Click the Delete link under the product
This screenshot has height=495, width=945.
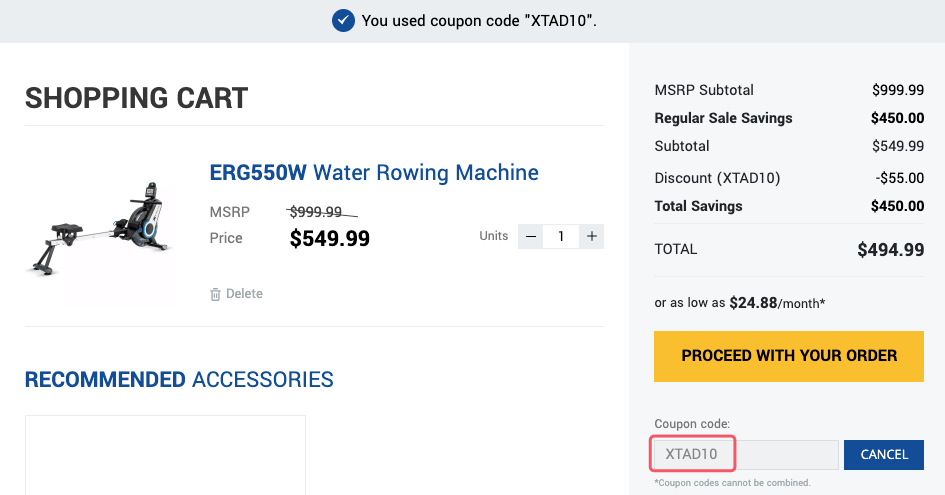click(244, 294)
